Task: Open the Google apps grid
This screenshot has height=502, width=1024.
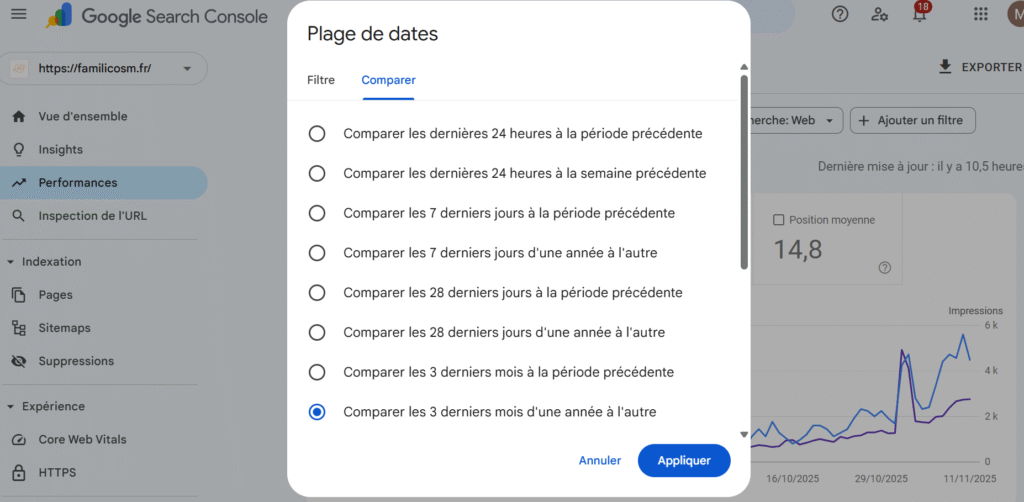Action: point(980,15)
